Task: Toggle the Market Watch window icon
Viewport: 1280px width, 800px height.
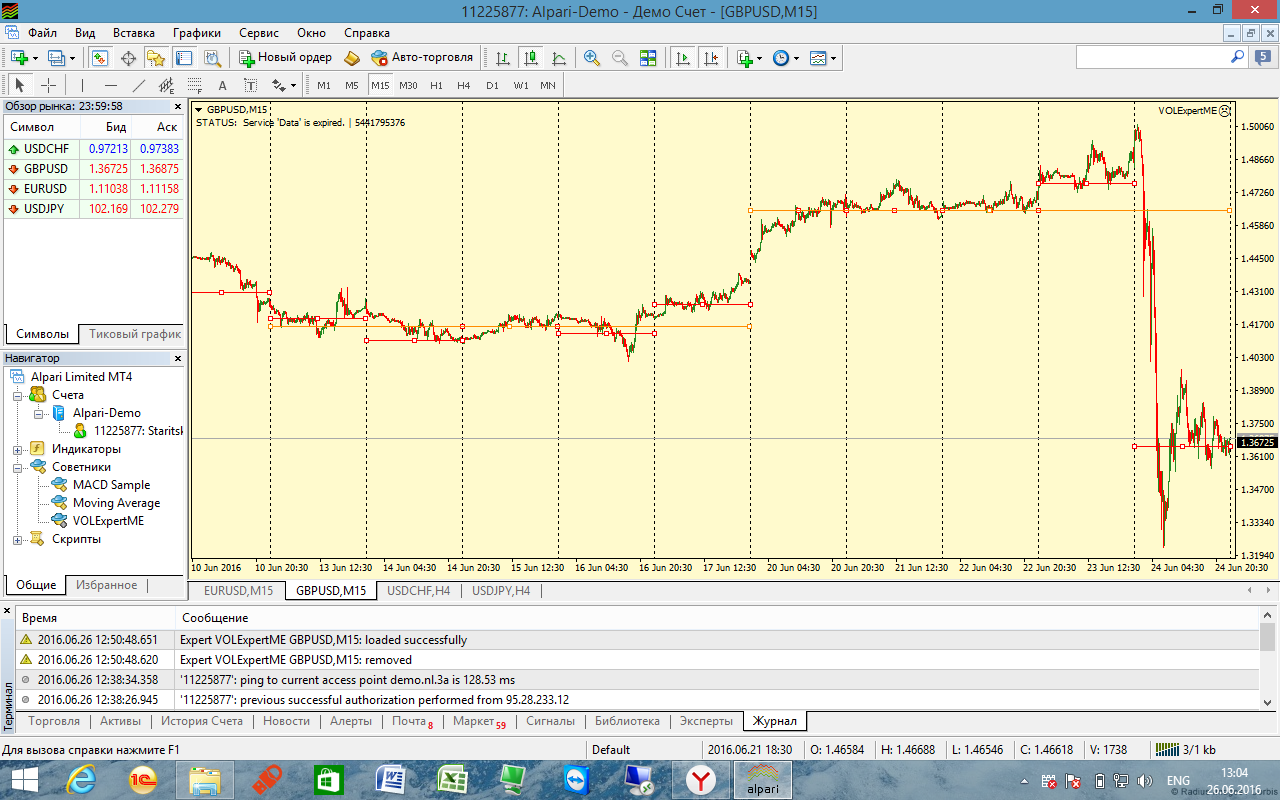Action: [100, 58]
